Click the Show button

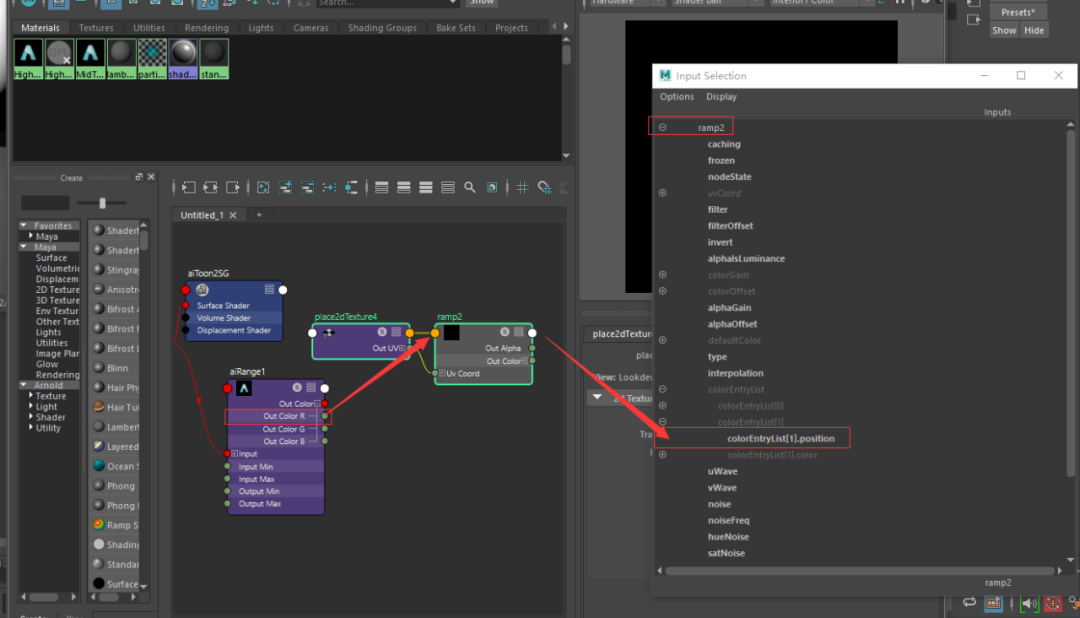coord(1004,30)
